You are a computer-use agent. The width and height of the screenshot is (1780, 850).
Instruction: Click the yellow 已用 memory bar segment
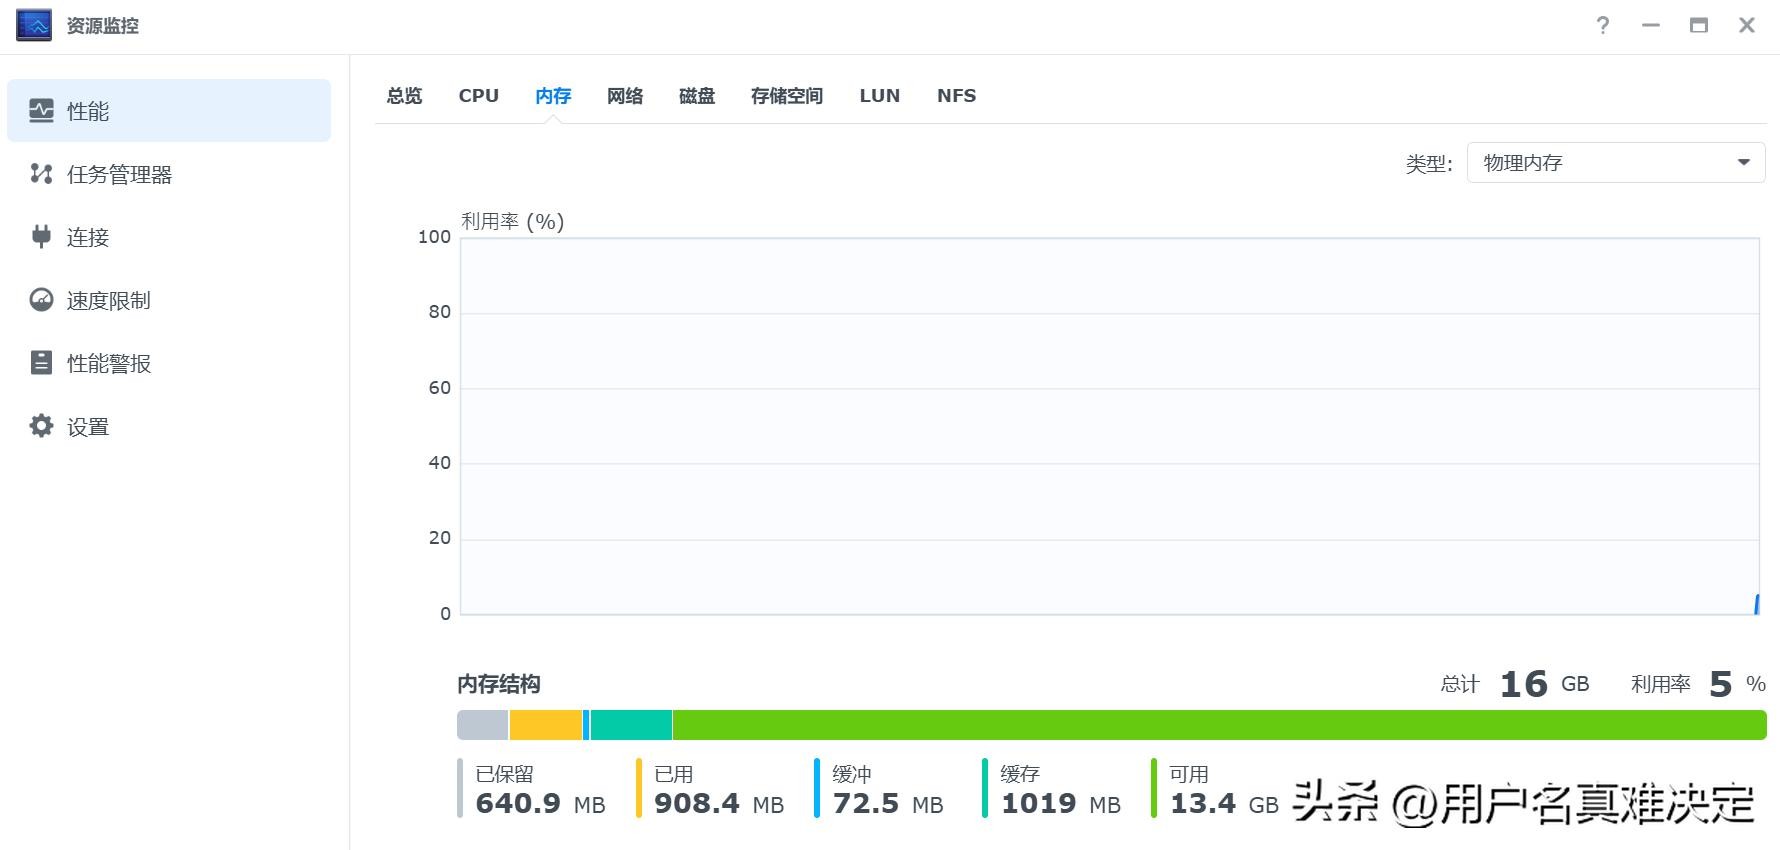[545, 725]
